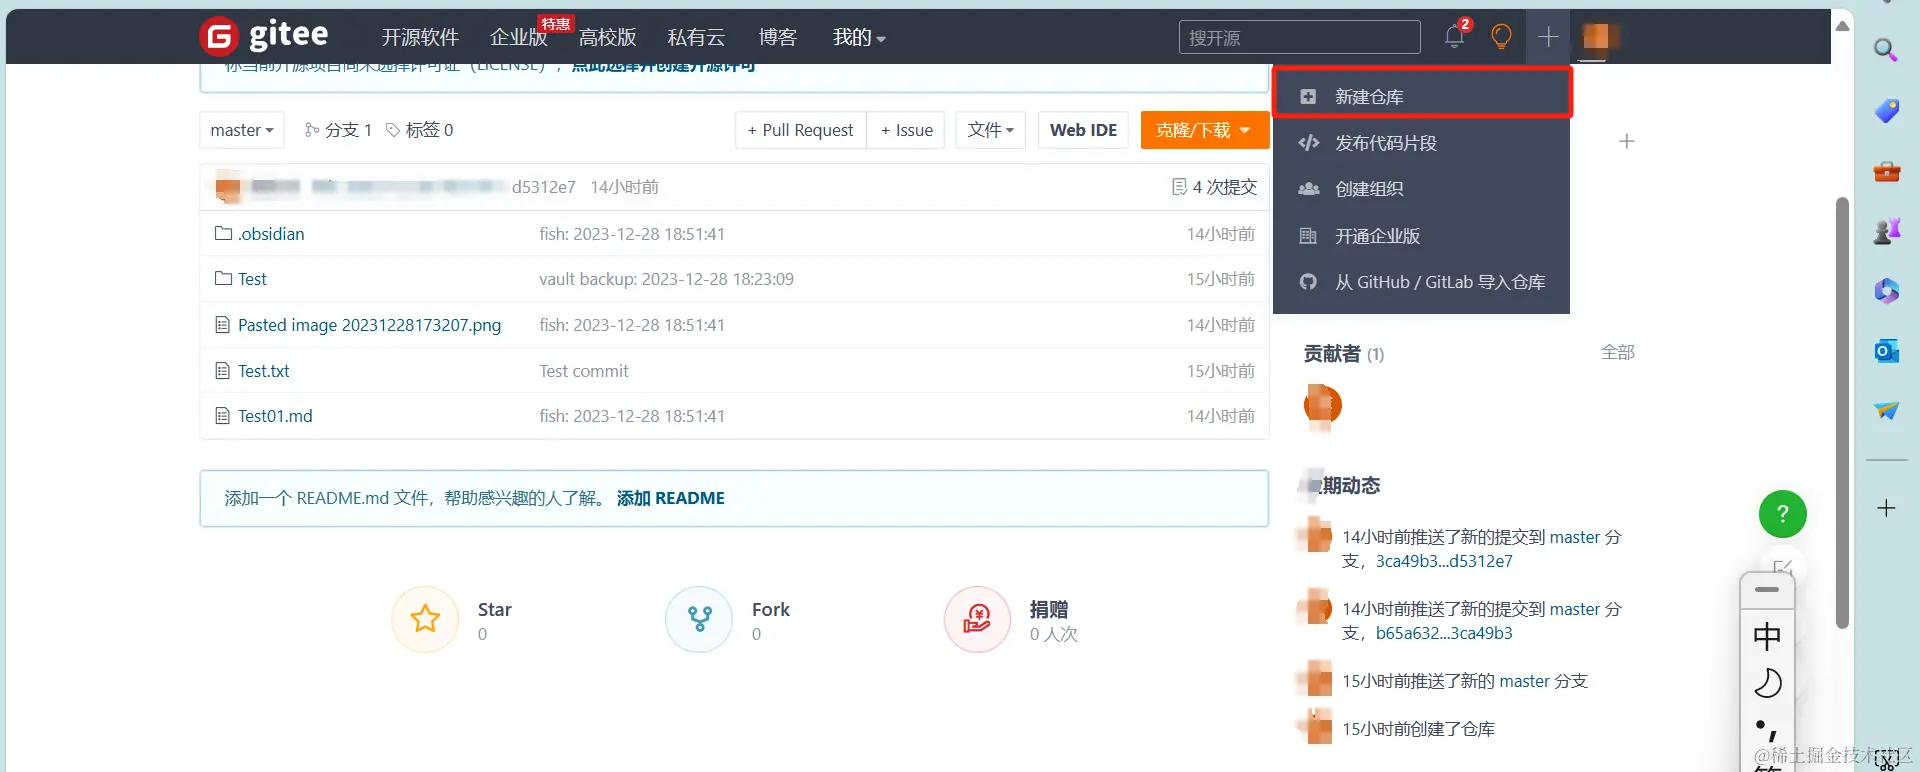Open 私有云 in the navbar
This screenshot has height=772, width=1920.
(696, 37)
